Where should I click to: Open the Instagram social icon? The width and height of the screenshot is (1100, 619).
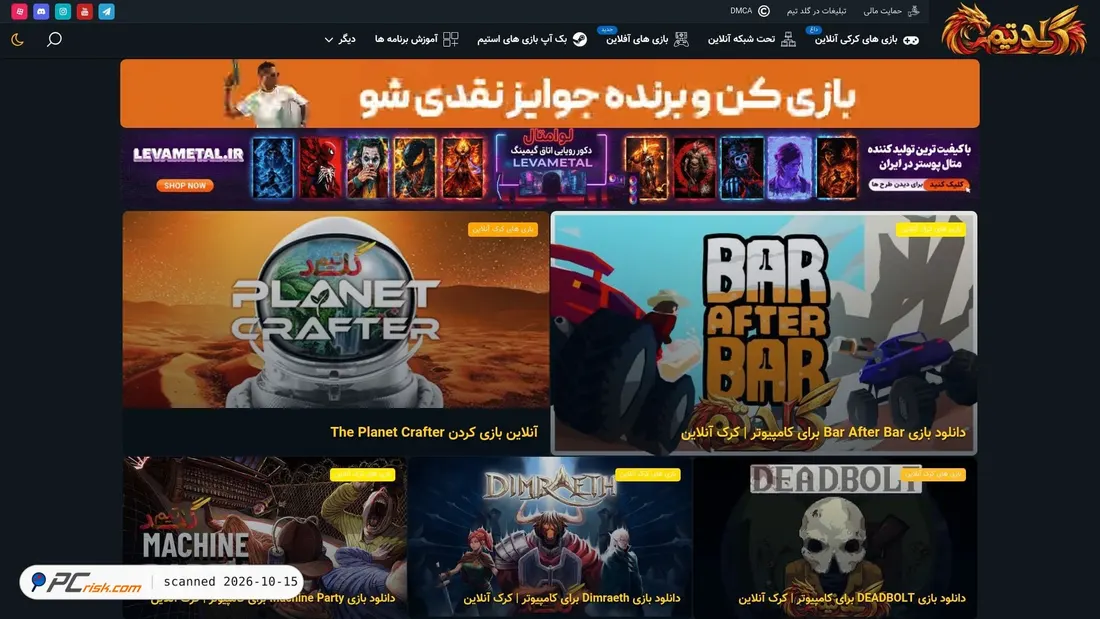[x=63, y=11]
